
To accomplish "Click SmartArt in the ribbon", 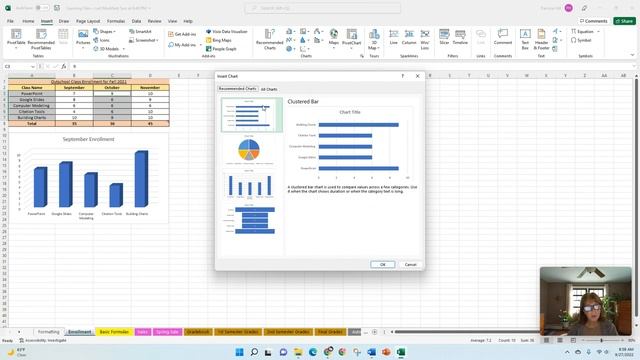I will coord(140,31).
